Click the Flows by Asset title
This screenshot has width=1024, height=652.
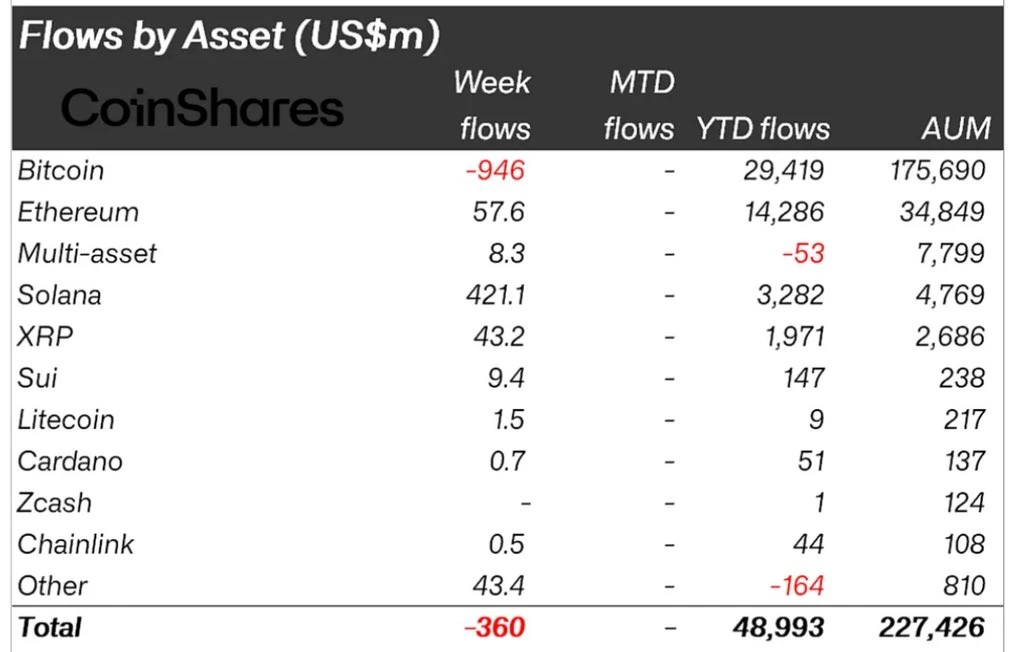(x=229, y=36)
